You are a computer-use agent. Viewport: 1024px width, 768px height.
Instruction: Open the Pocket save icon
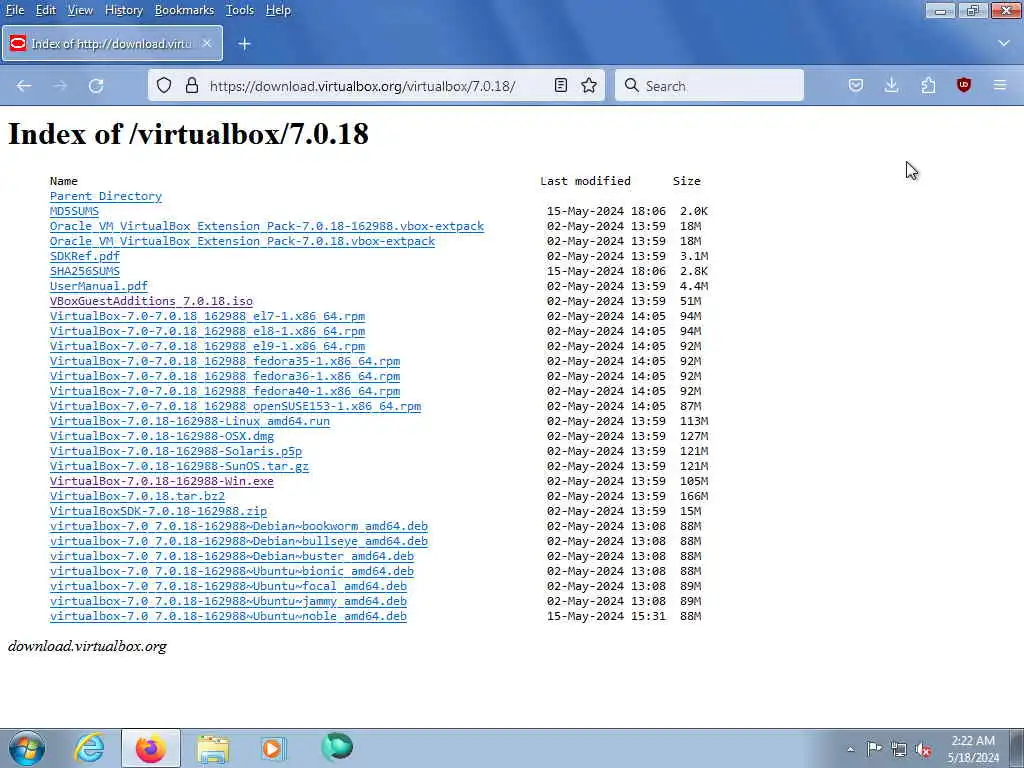pyautogui.click(x=856, y=86)
